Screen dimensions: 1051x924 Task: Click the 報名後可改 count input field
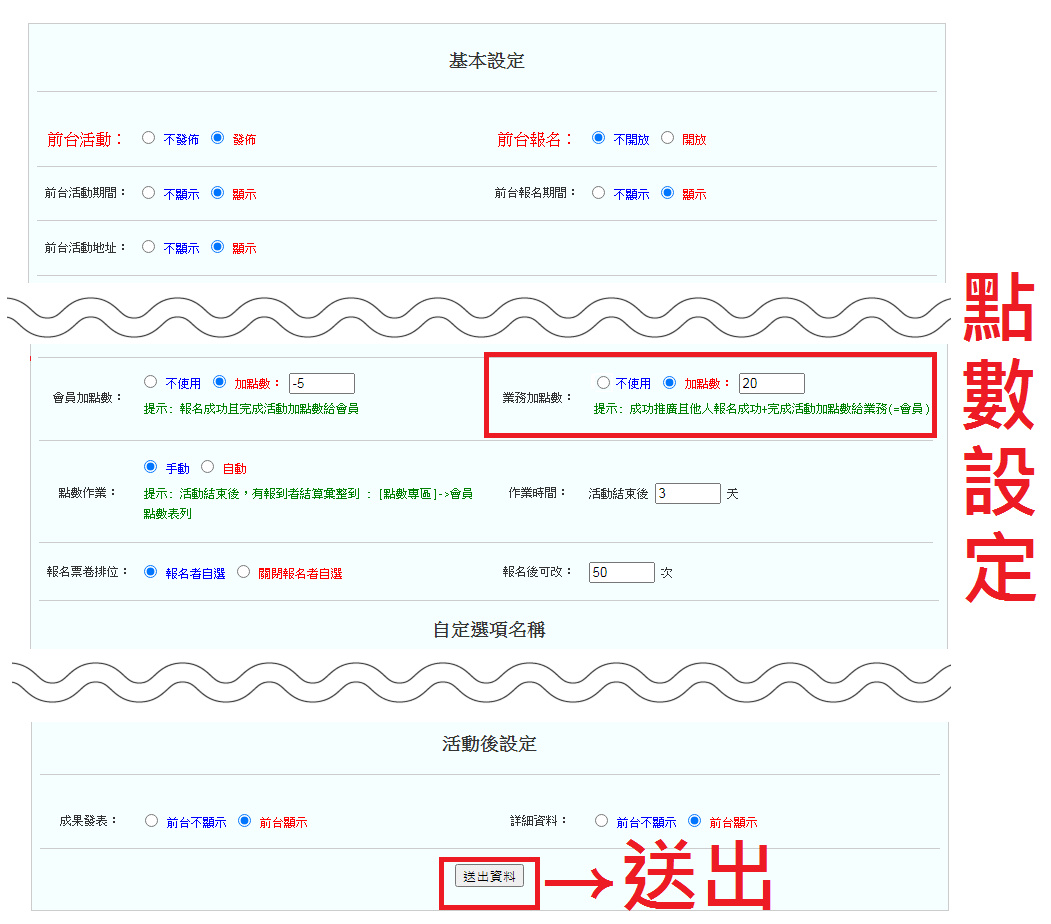tap(622, 572)
